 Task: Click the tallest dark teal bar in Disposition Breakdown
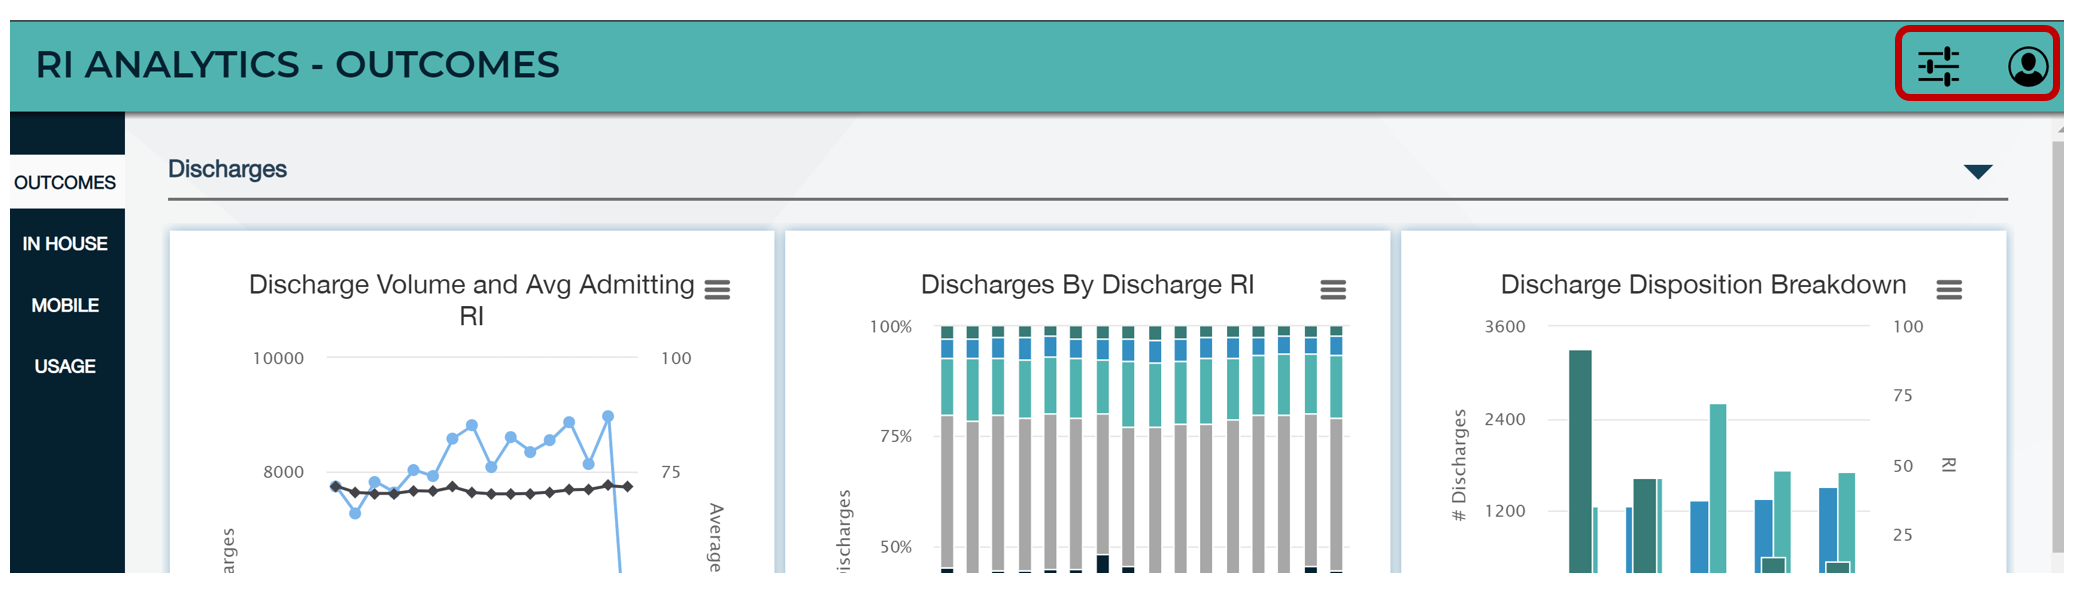point(1580,461)
